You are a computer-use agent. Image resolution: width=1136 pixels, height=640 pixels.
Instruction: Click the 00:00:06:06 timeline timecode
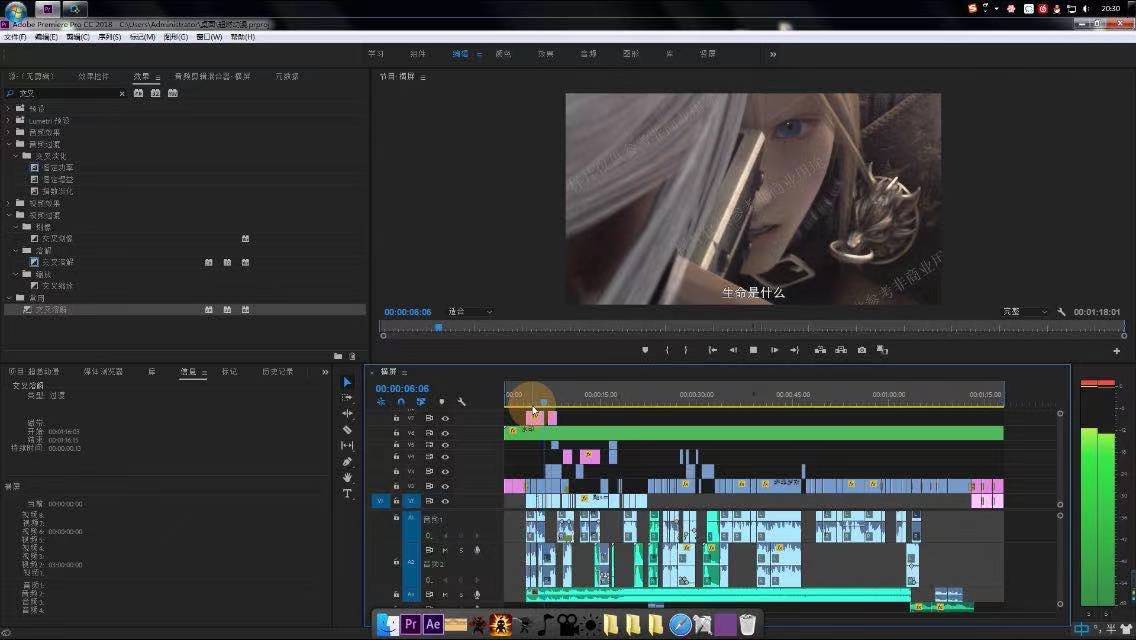click(402, 388)
